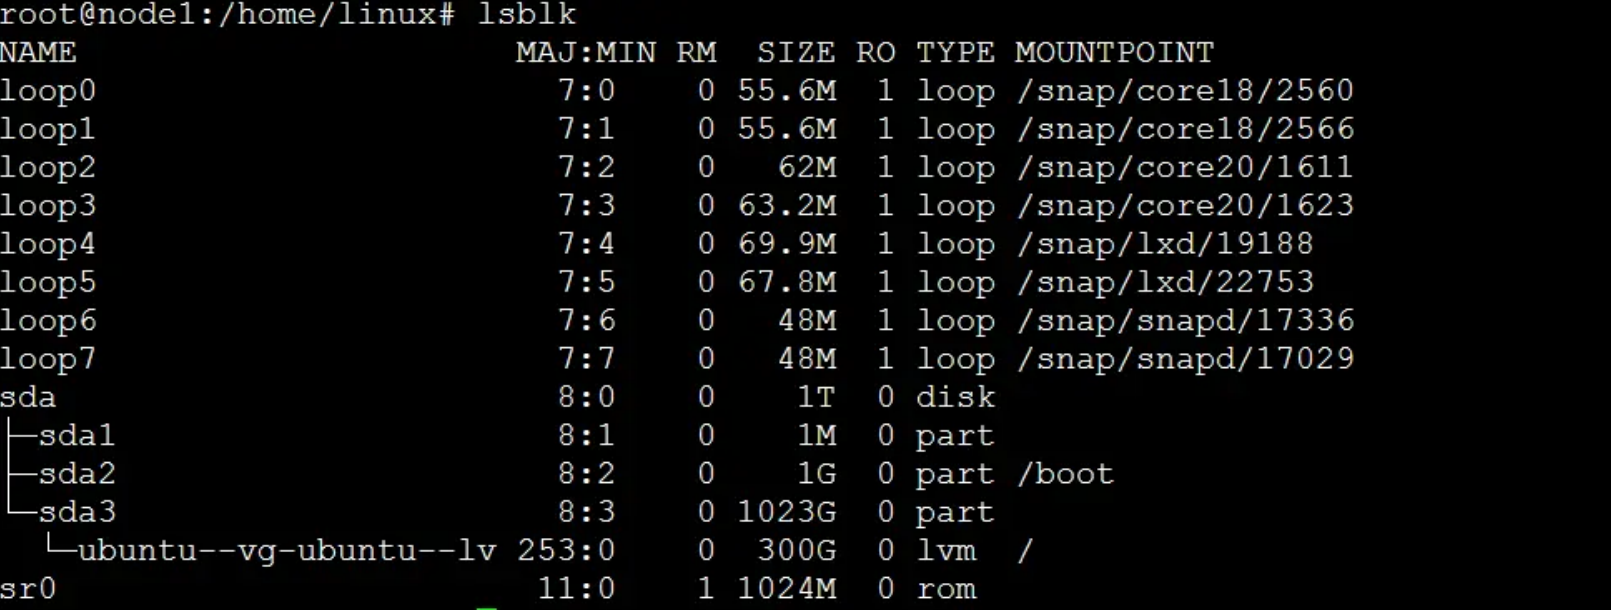Select the sda2 partition entry
This screenshot has height=610, width=1611.
tap(77, 474)
